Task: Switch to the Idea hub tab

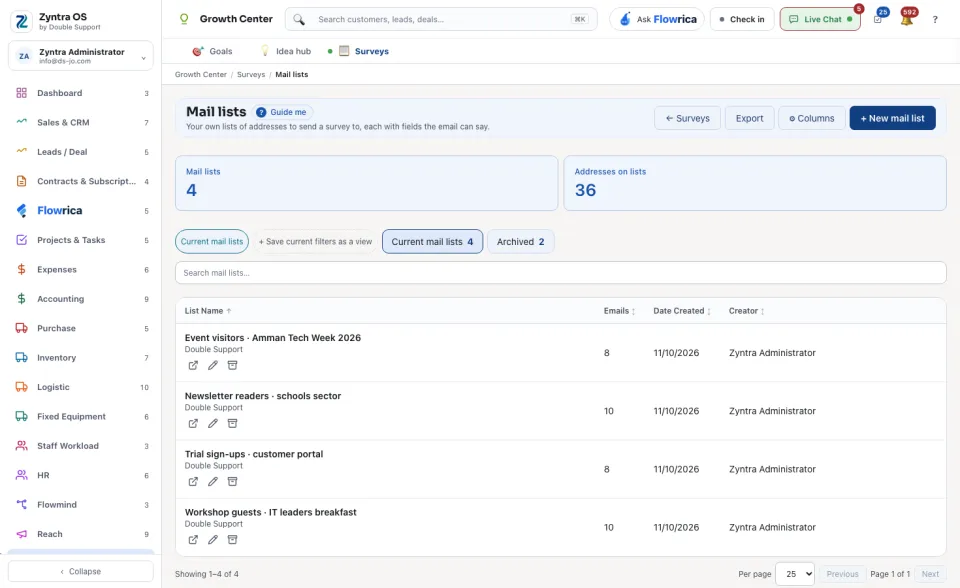Action: click(286, 51)
